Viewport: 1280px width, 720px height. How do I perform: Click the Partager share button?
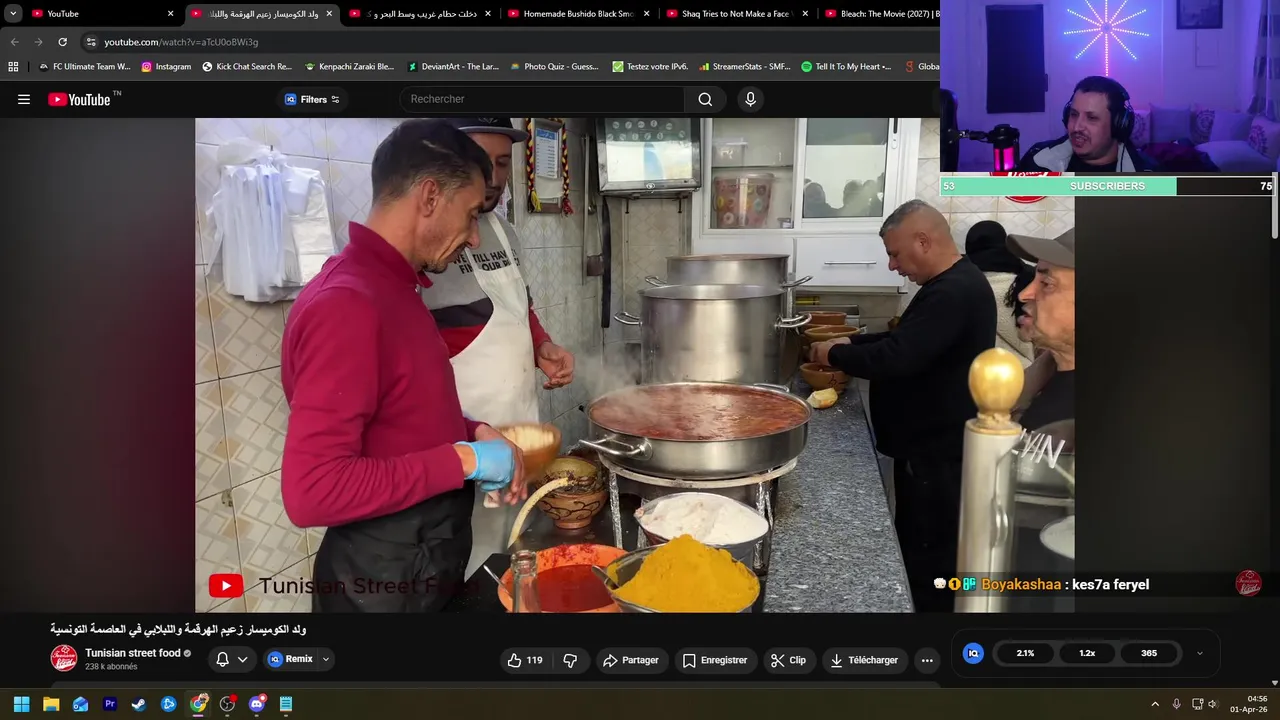point(631,660)
